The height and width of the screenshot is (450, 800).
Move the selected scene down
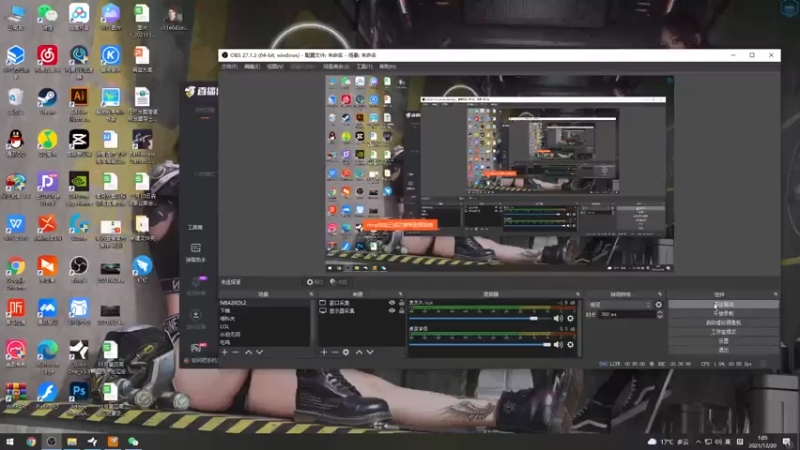click(260, 352)
